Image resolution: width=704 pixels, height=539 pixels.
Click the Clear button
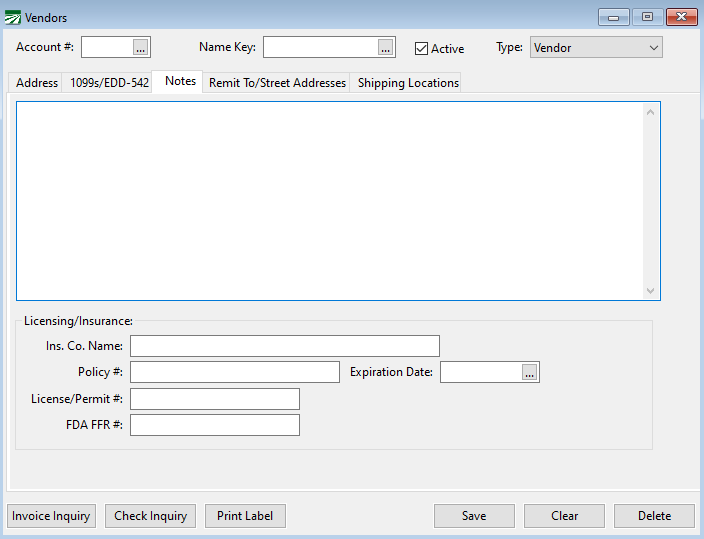click(564, 516)
